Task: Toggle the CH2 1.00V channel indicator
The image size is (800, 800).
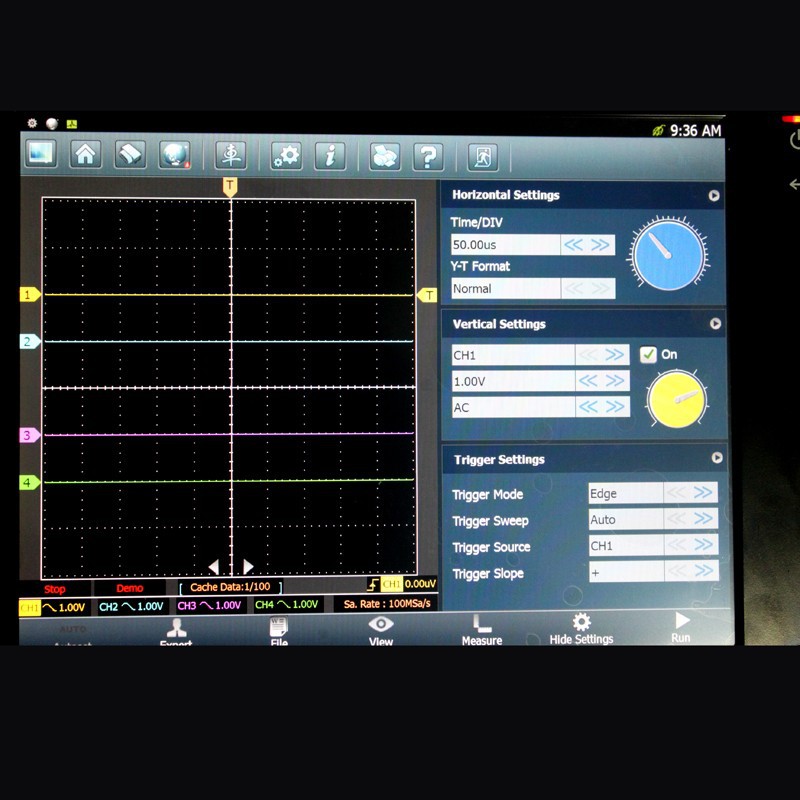Action: click(130, 605)
